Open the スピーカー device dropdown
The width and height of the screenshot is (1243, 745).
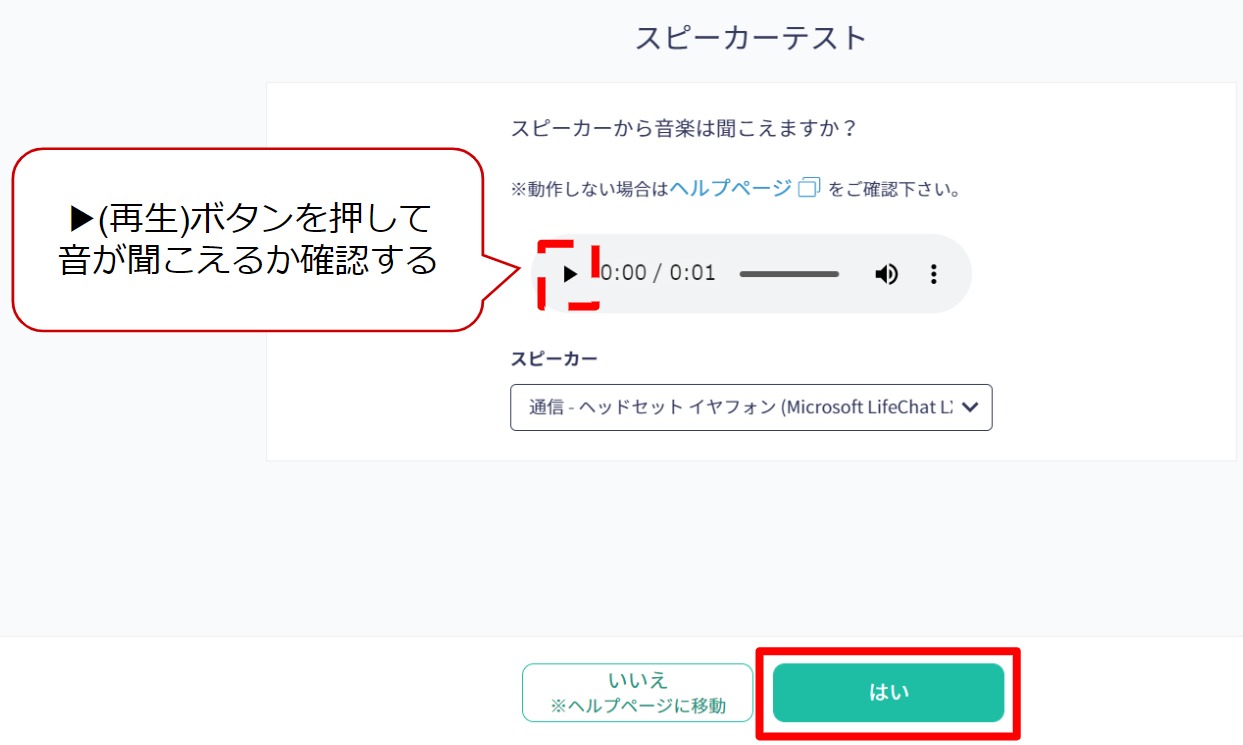pos(751,407)
